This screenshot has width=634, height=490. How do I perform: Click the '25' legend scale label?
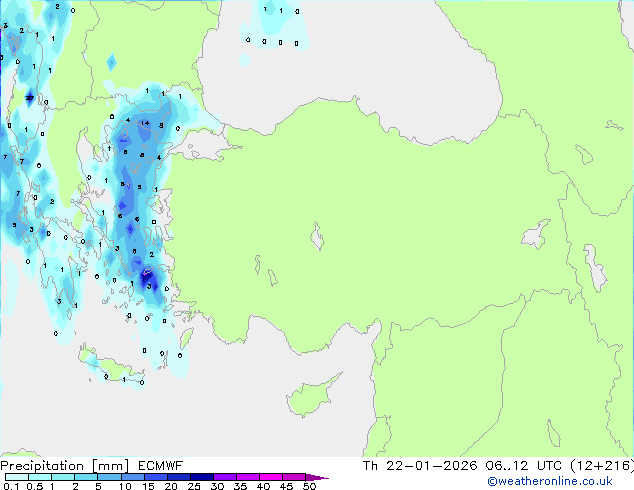click(194, 486)
